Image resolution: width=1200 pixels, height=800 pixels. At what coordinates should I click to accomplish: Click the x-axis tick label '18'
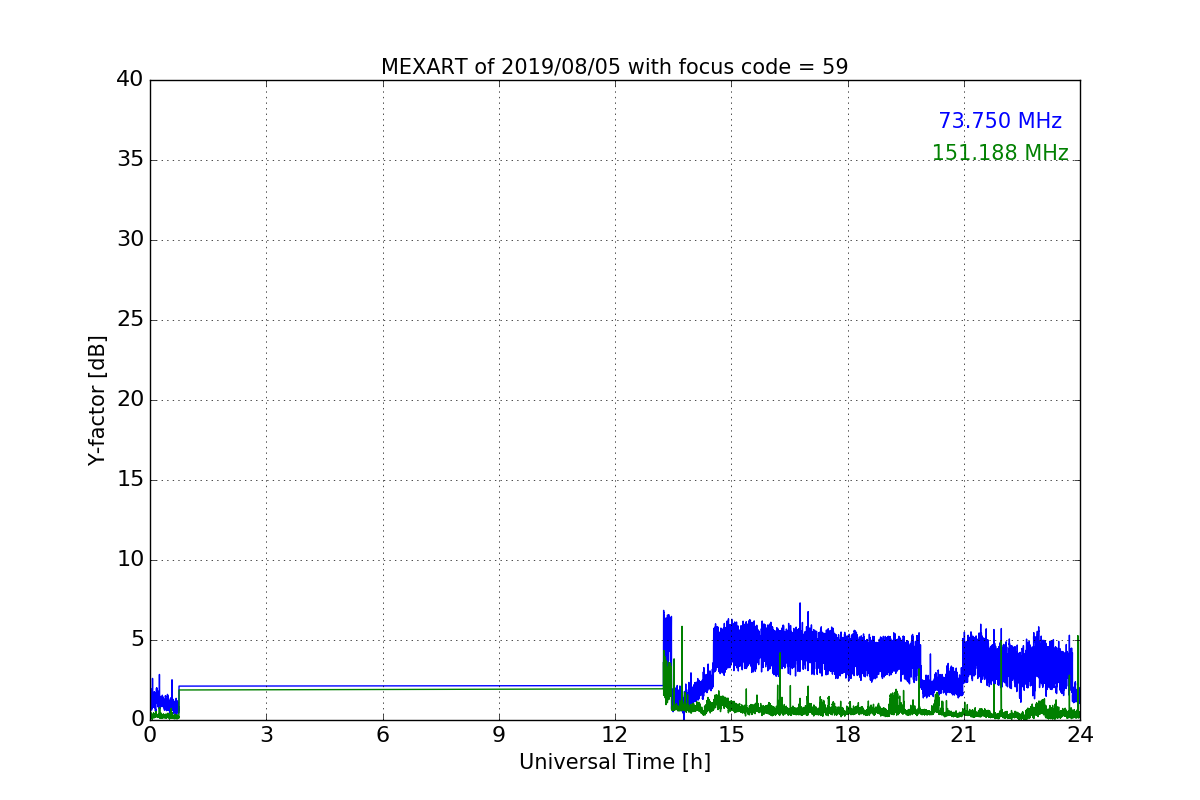tap(847, 734)
